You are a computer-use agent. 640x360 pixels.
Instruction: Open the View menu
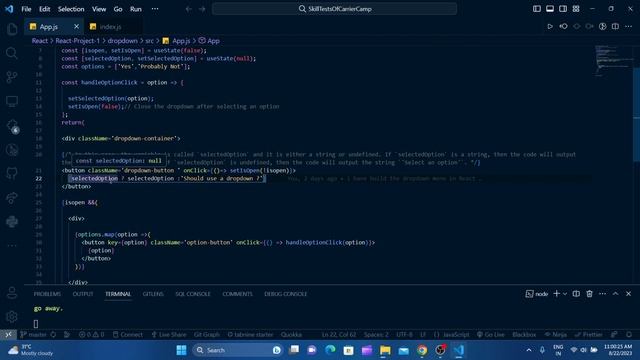pos(99,9)
